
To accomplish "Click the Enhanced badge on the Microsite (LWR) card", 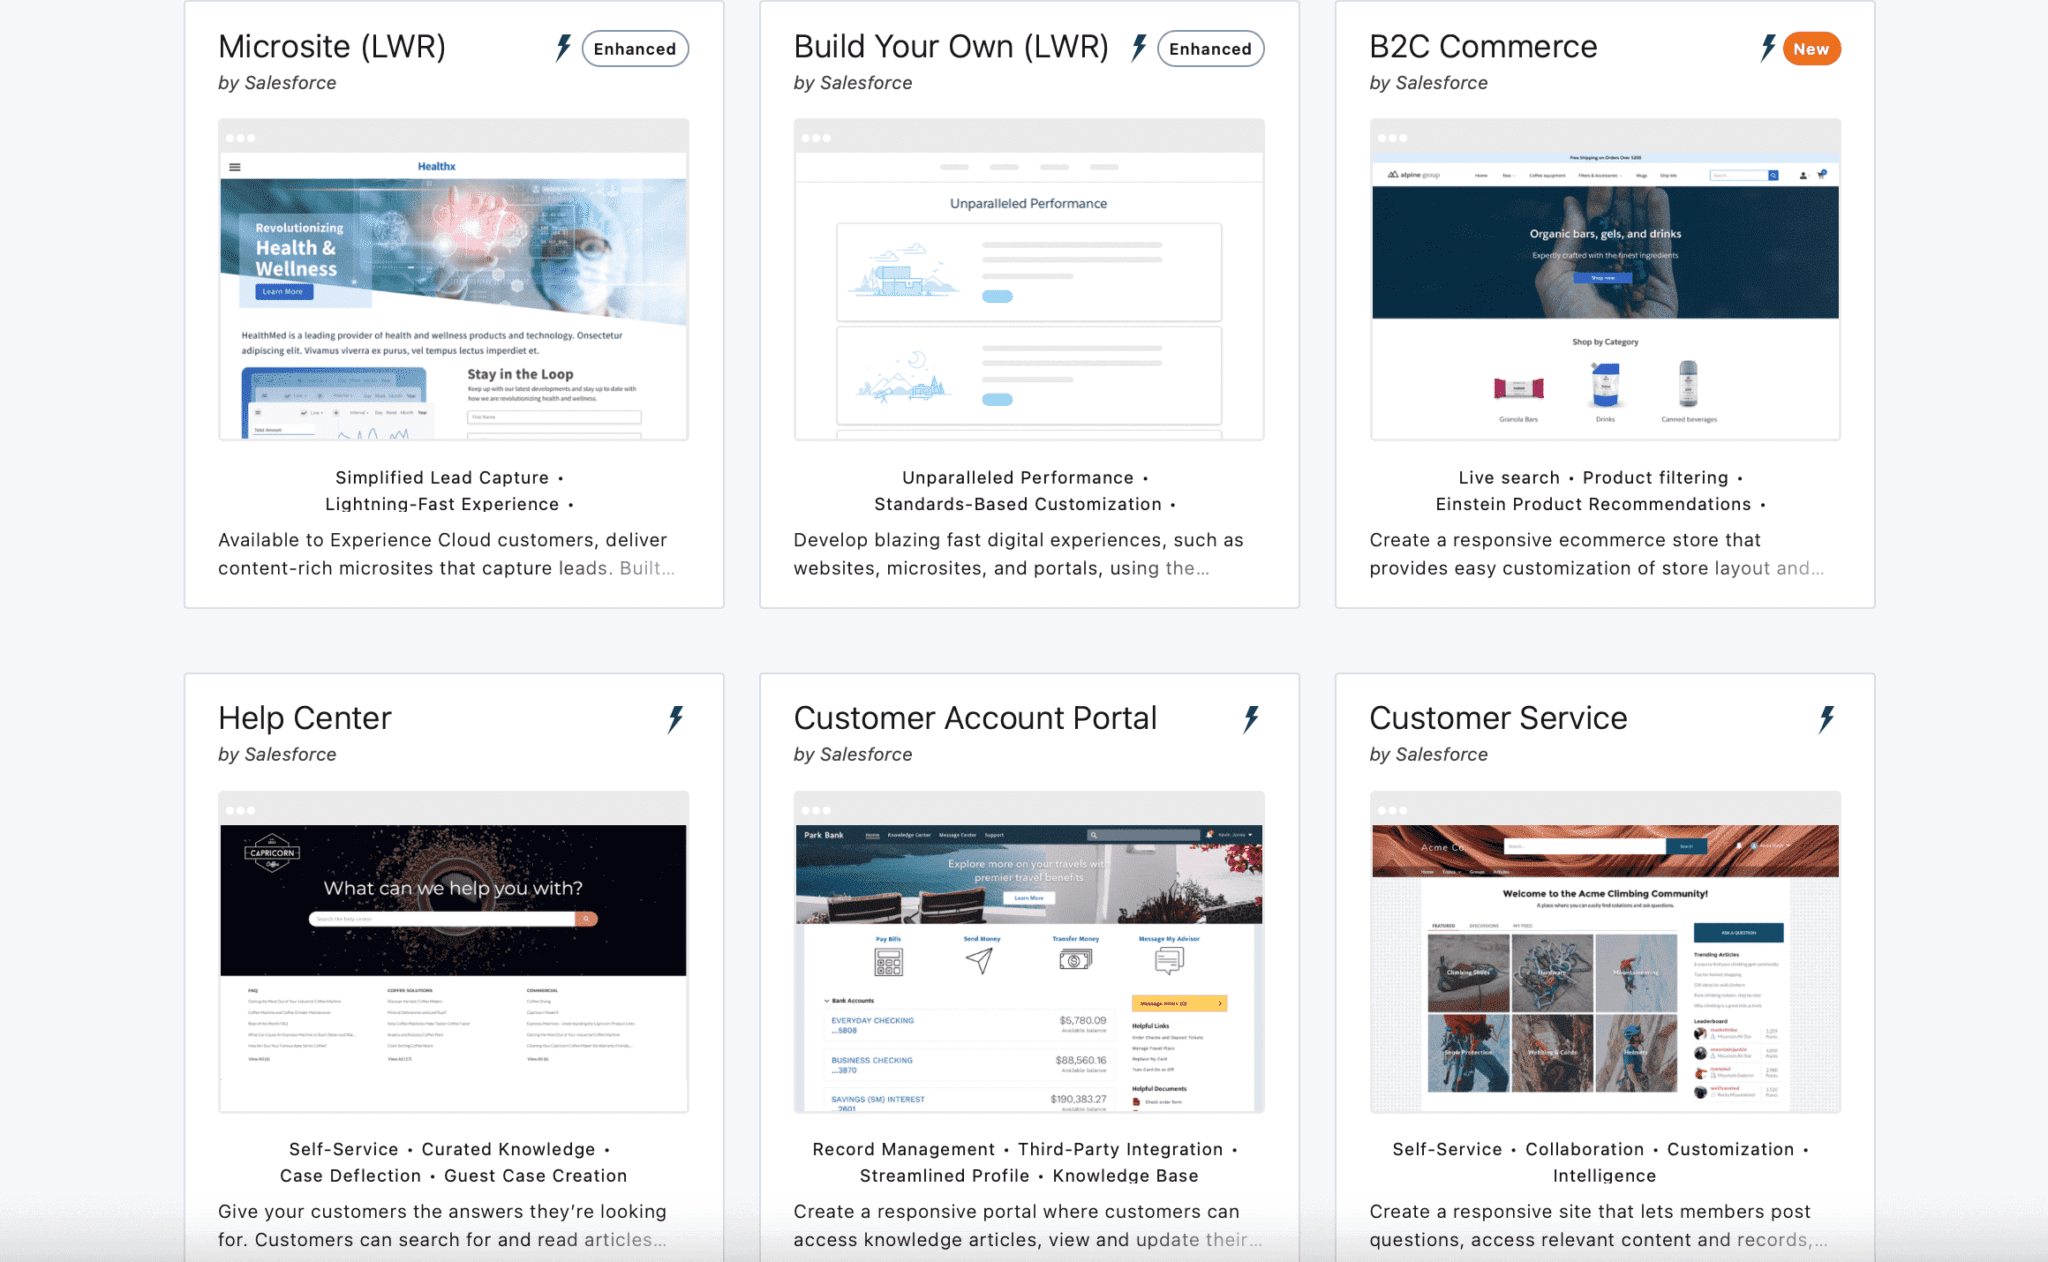I will [x=634, y=48].
